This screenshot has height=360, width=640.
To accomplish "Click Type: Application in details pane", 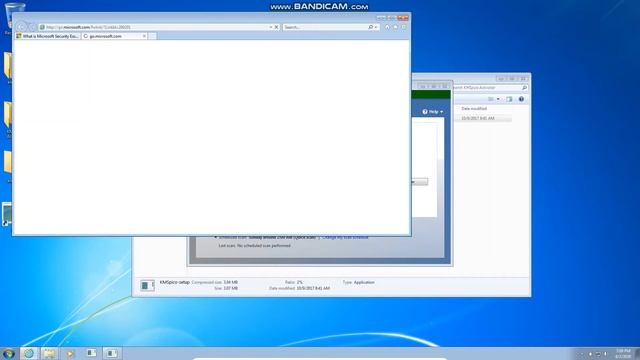I will click(x=359, y=282).
